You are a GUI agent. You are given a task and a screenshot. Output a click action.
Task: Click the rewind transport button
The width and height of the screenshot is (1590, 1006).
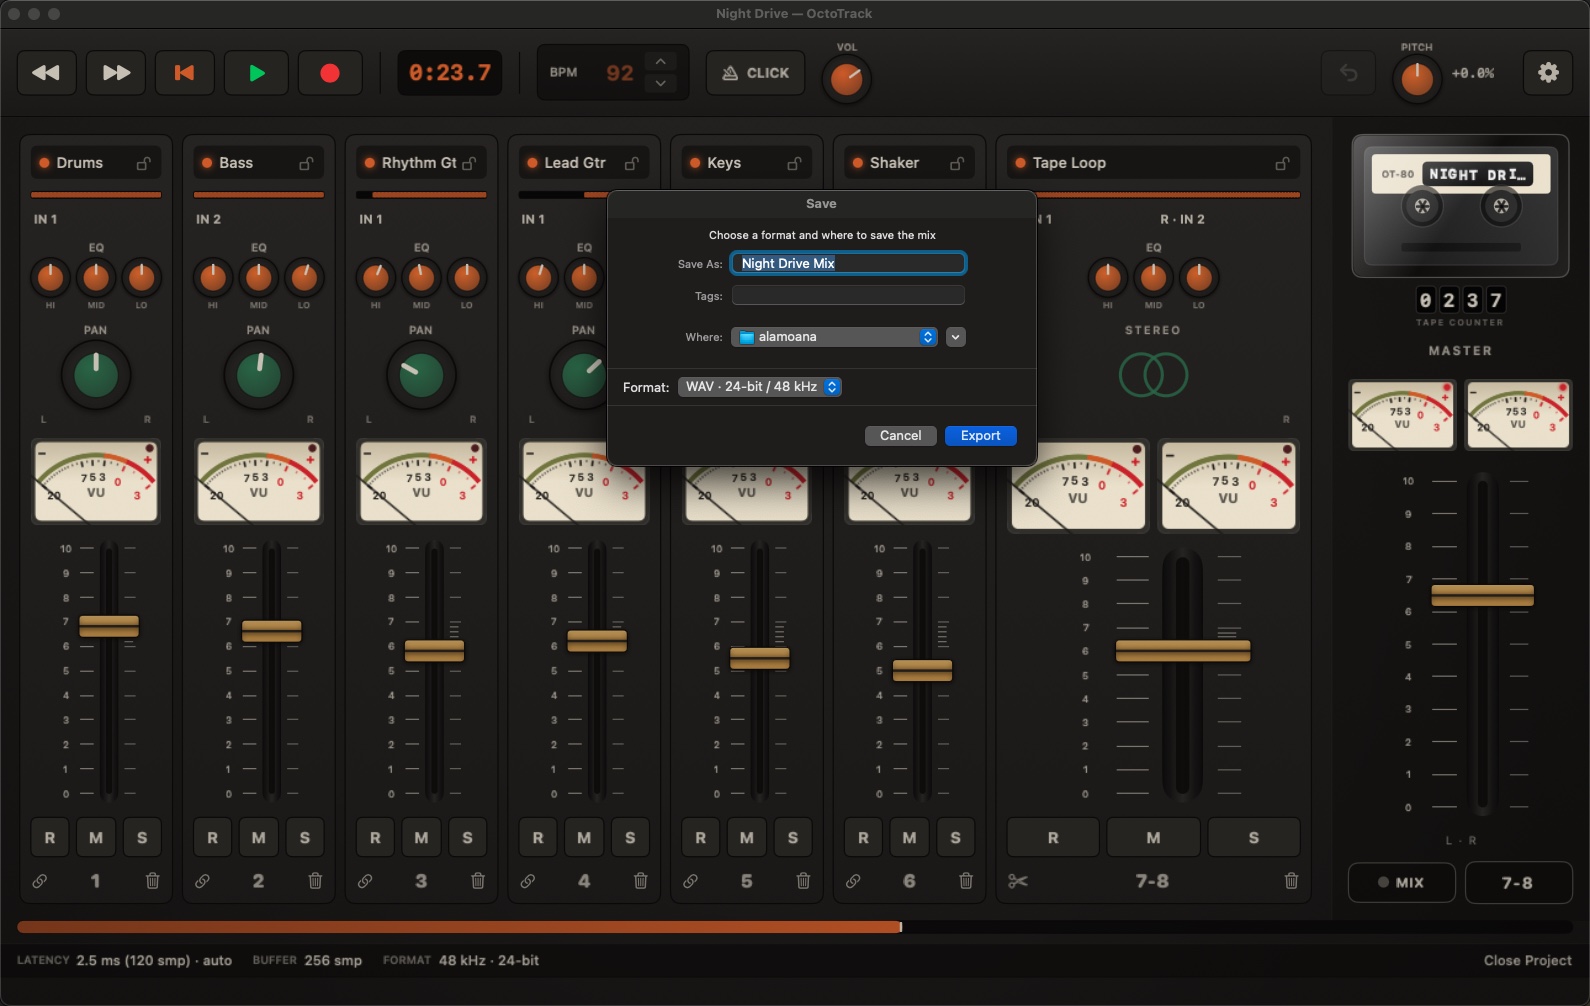coord(46,73)
